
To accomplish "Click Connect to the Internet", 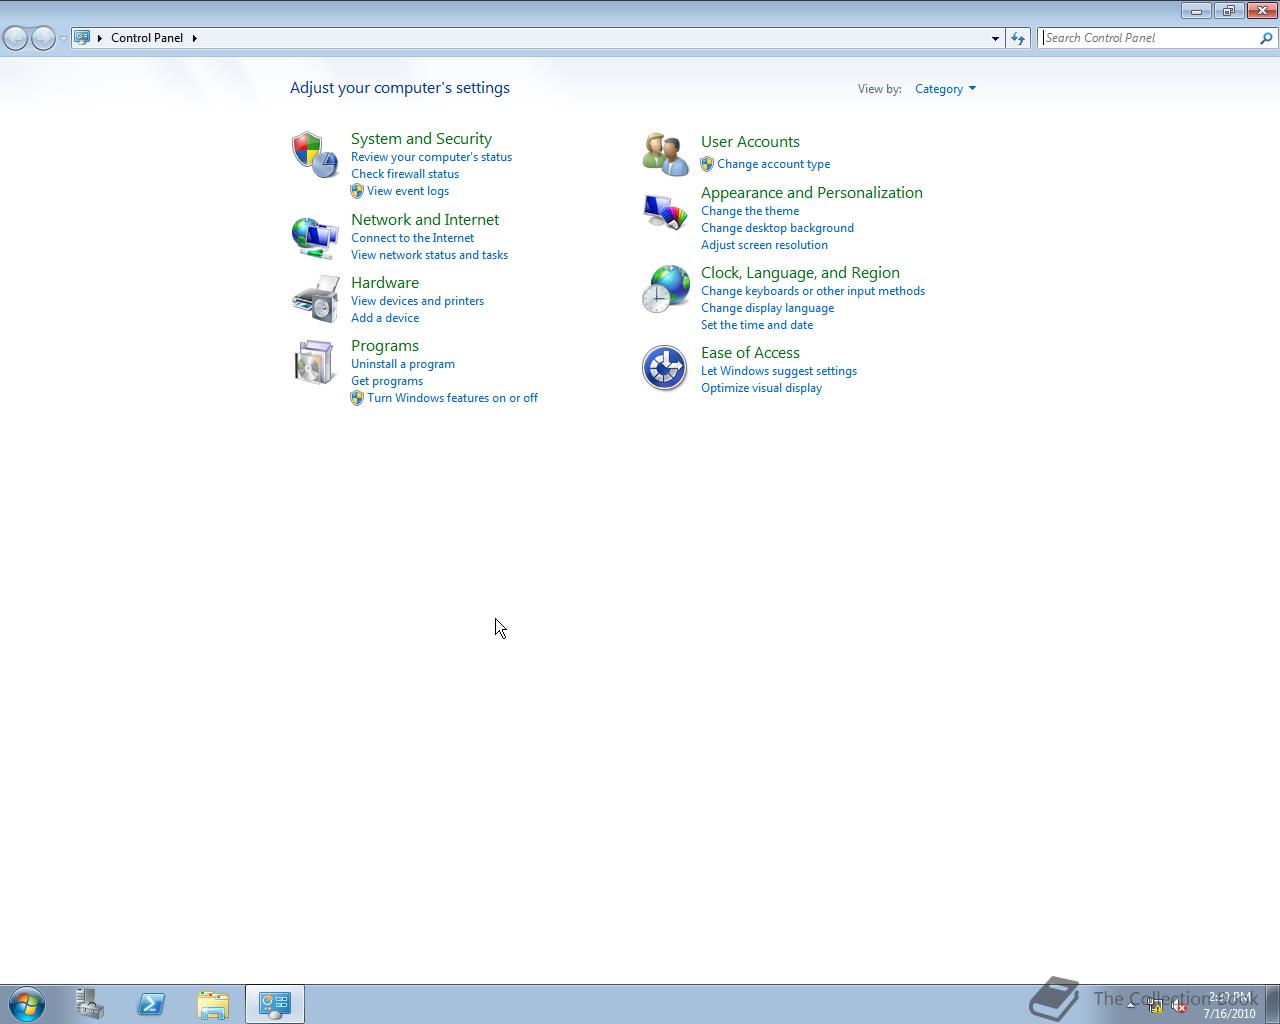I will [412, 238].
